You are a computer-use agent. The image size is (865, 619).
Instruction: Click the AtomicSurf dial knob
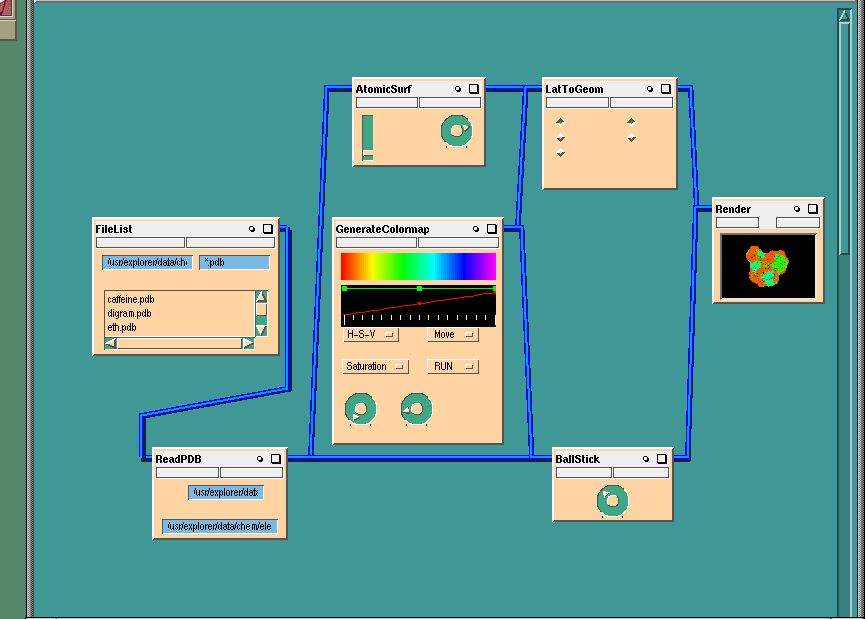pos(456,130)
